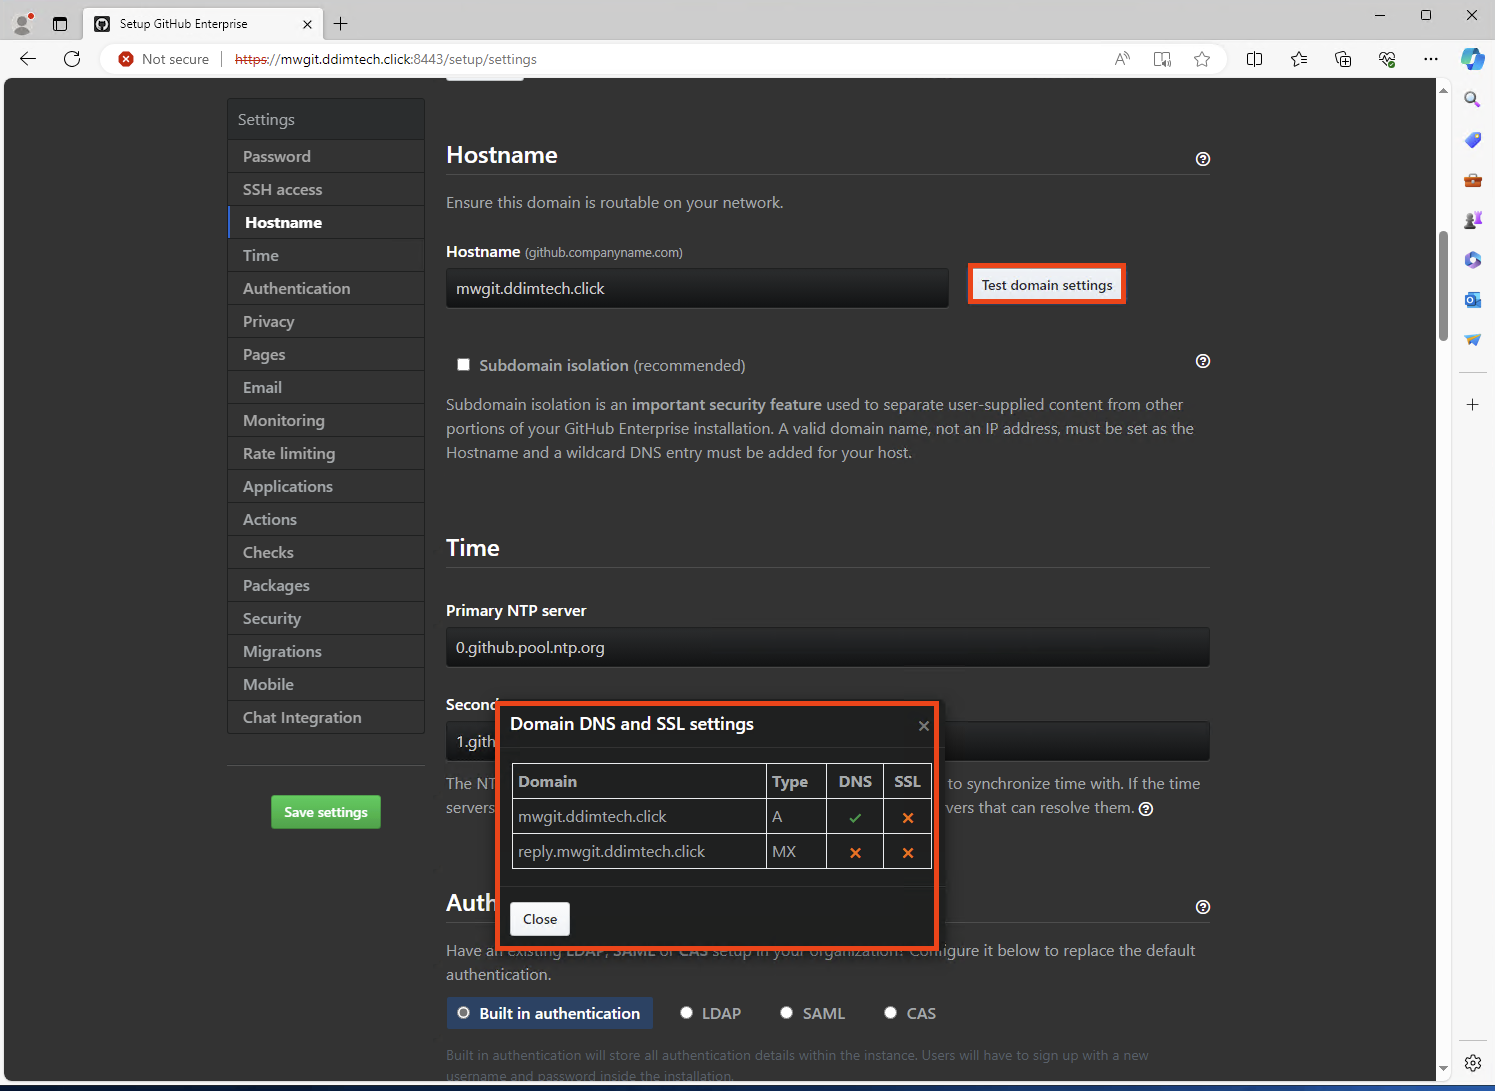Click green DNS checkmark for mwgit row
1495x1091 pixels.
(x=855, y=818)
